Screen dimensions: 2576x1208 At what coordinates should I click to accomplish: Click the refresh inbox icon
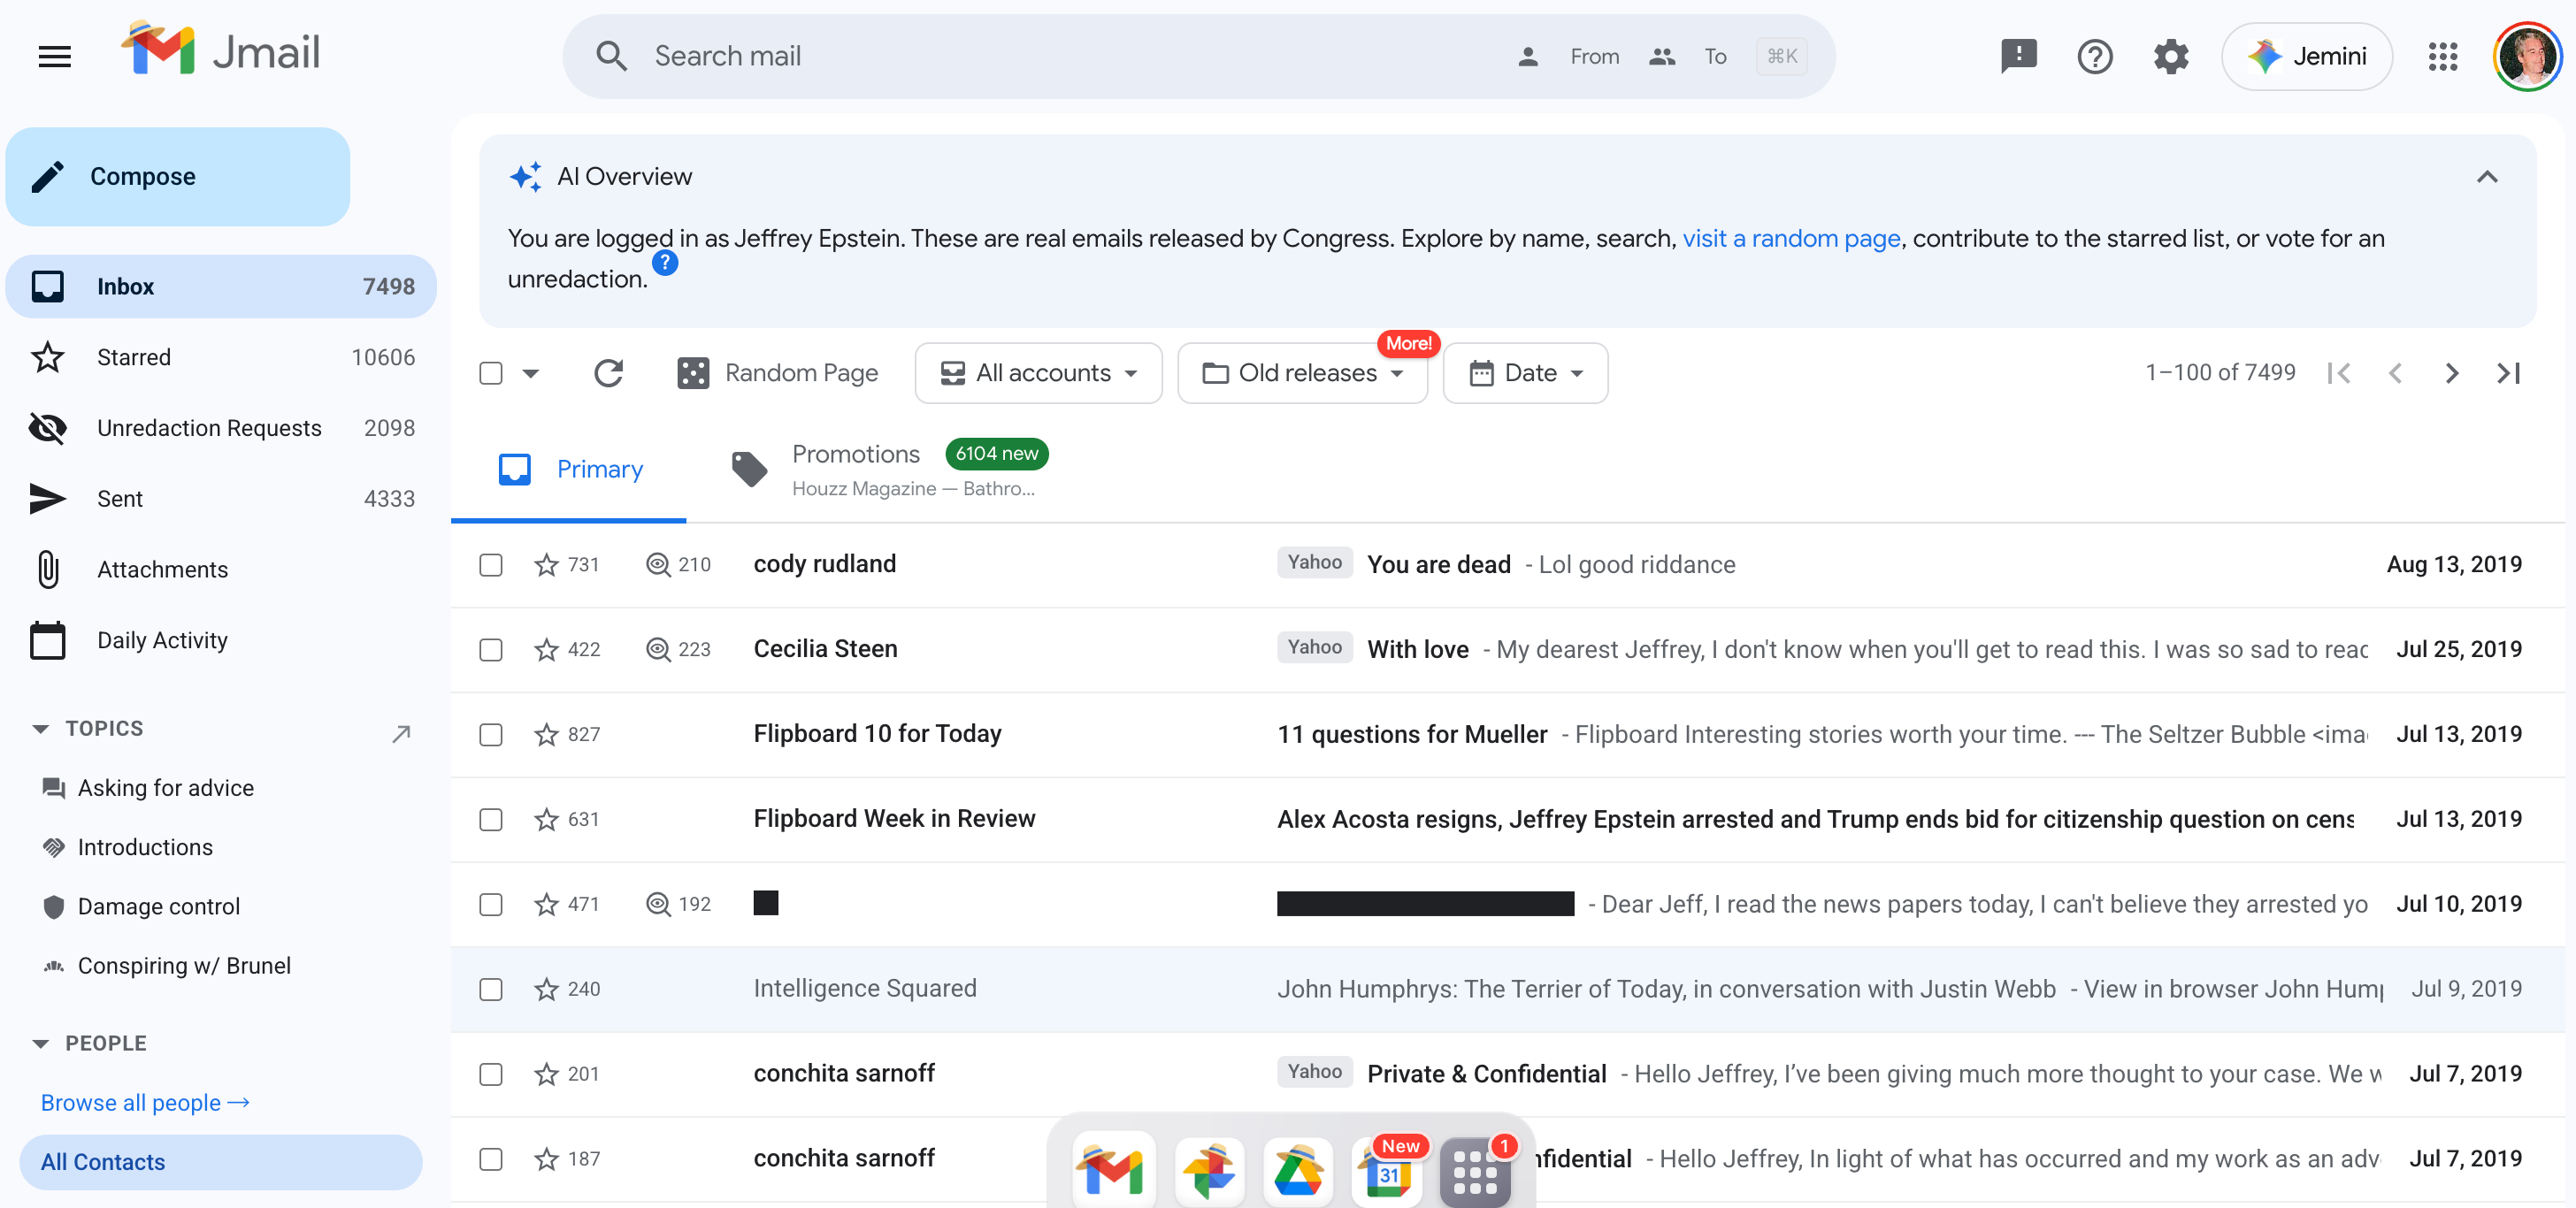click(x=608, y=373)
